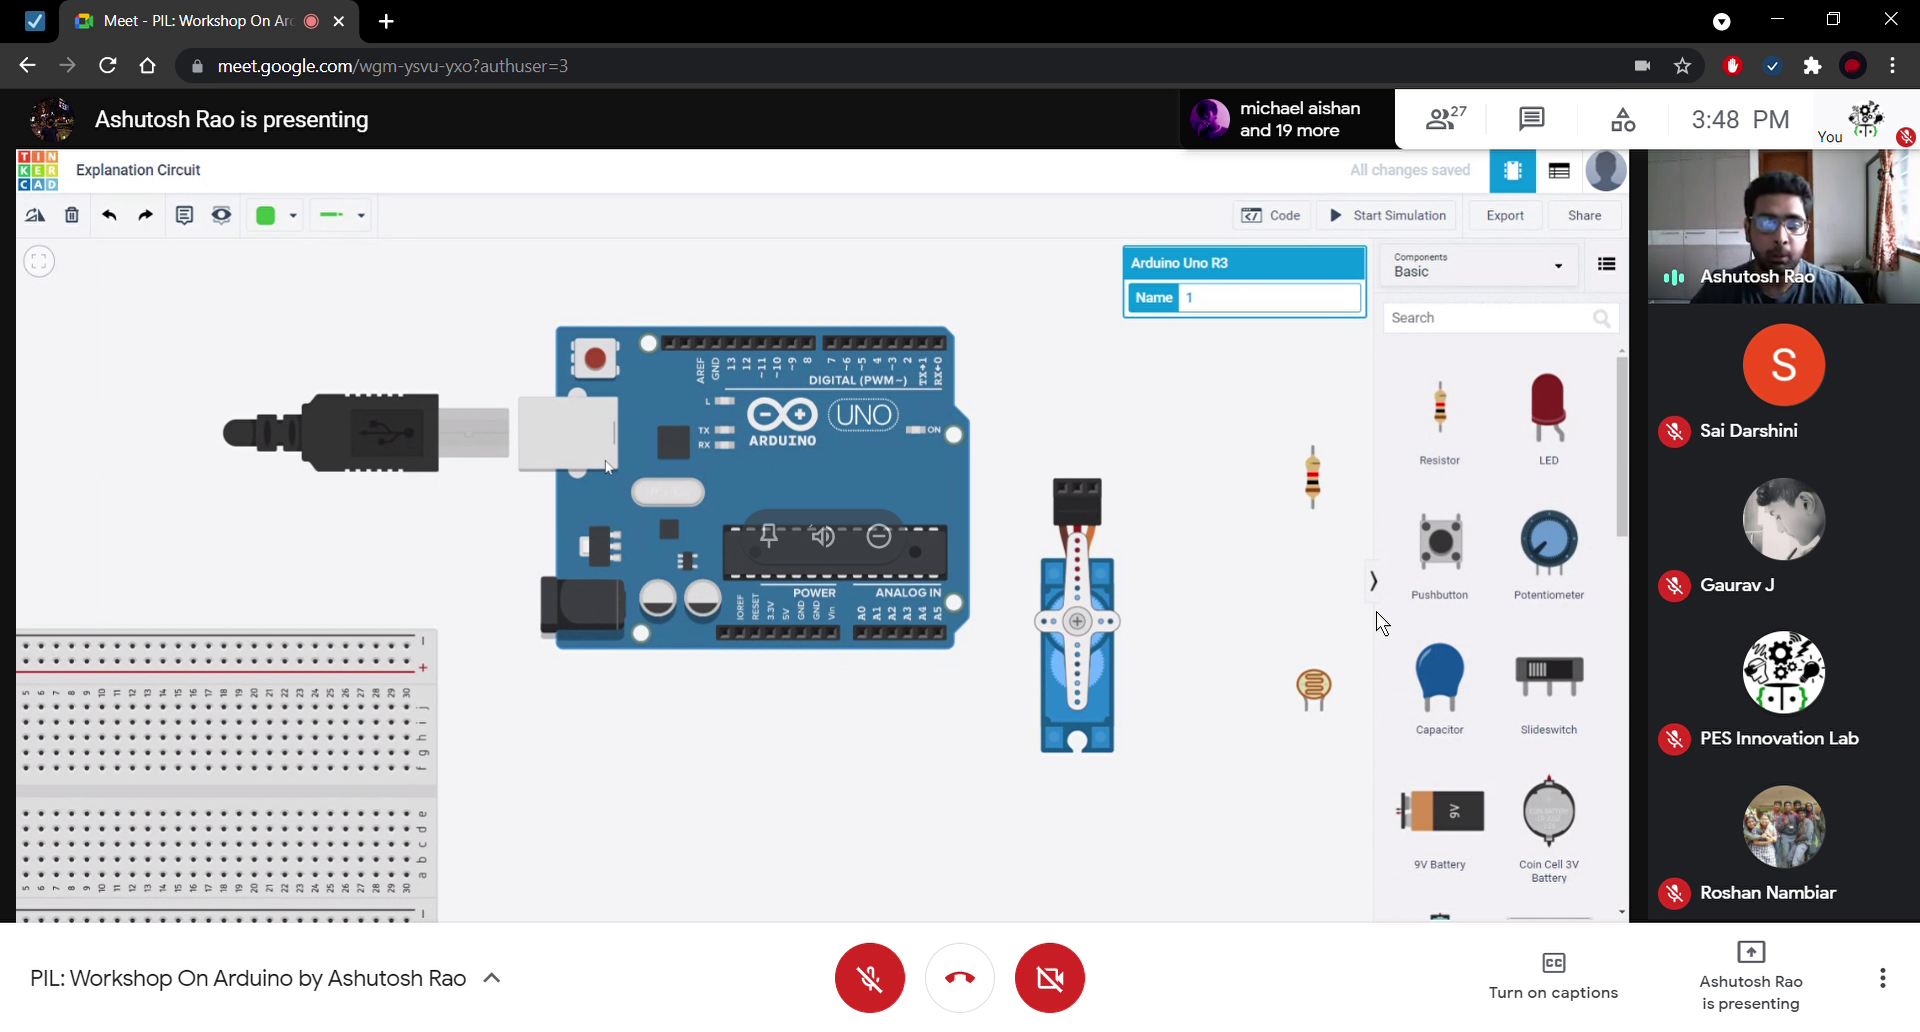Click Ashutosh Rao is presenting button
The width and height of the screenshot is (1920, 1032).
(1750, 977)
